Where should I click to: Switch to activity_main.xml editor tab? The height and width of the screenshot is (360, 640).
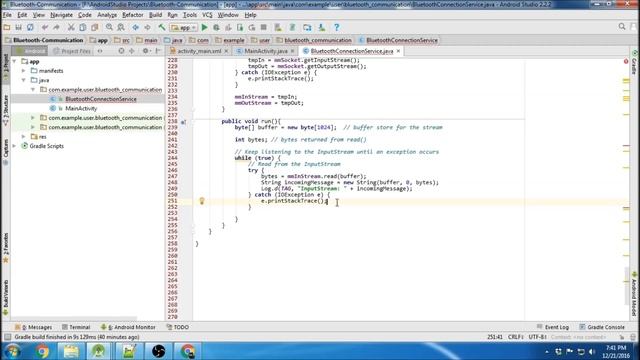(199, 51)
